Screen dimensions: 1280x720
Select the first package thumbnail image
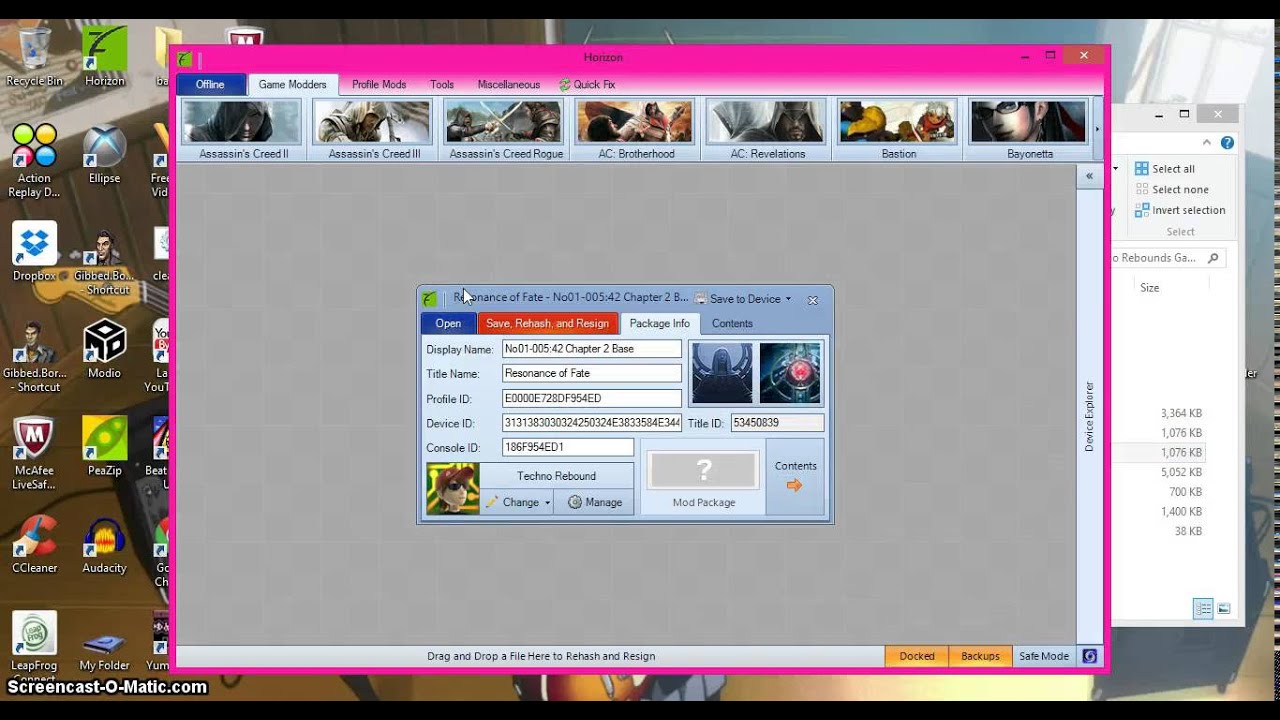(722, 373)
